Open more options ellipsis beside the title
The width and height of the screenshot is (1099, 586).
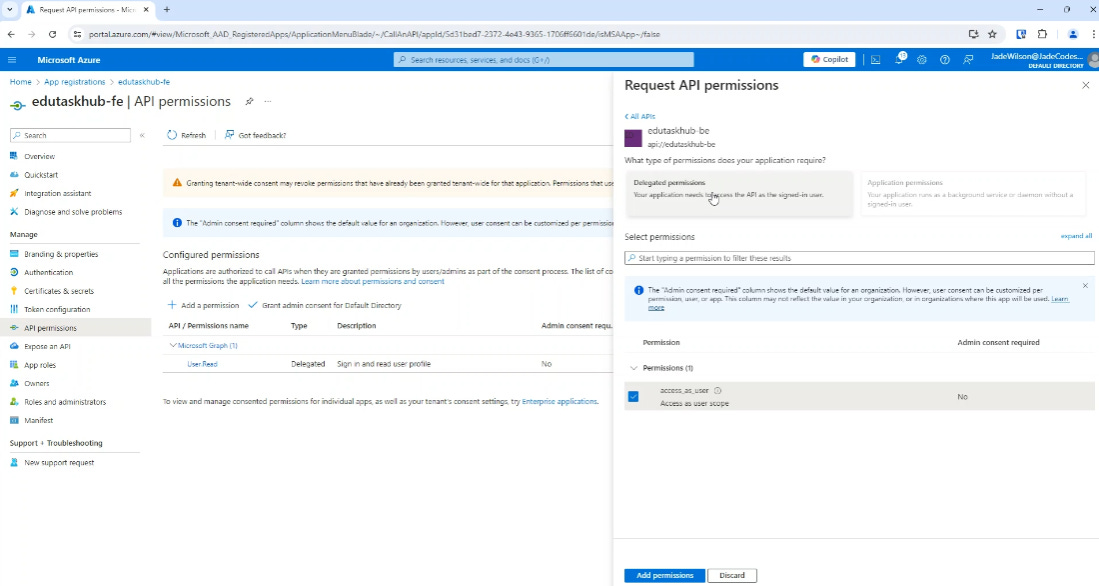point(268,102)
